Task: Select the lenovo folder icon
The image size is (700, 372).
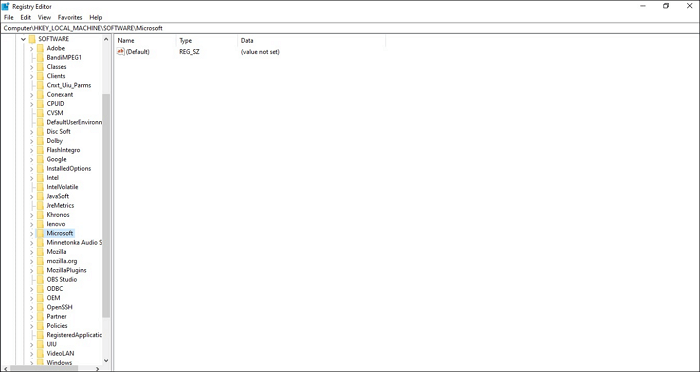Action: (40, 224)
